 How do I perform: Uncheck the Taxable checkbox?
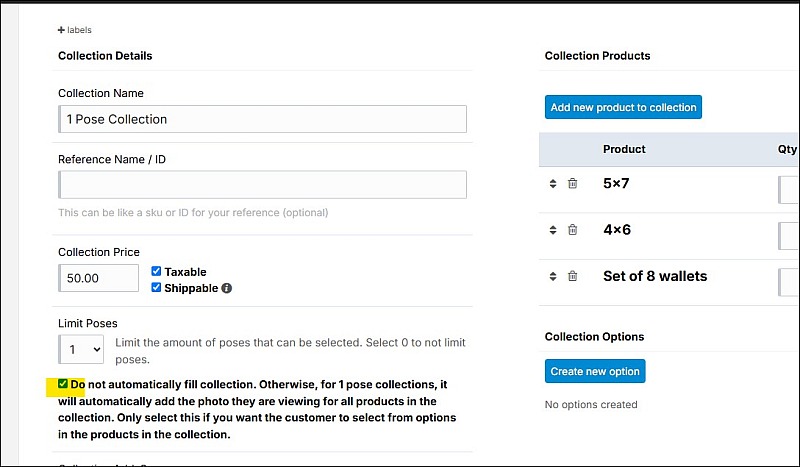point(156,271)
